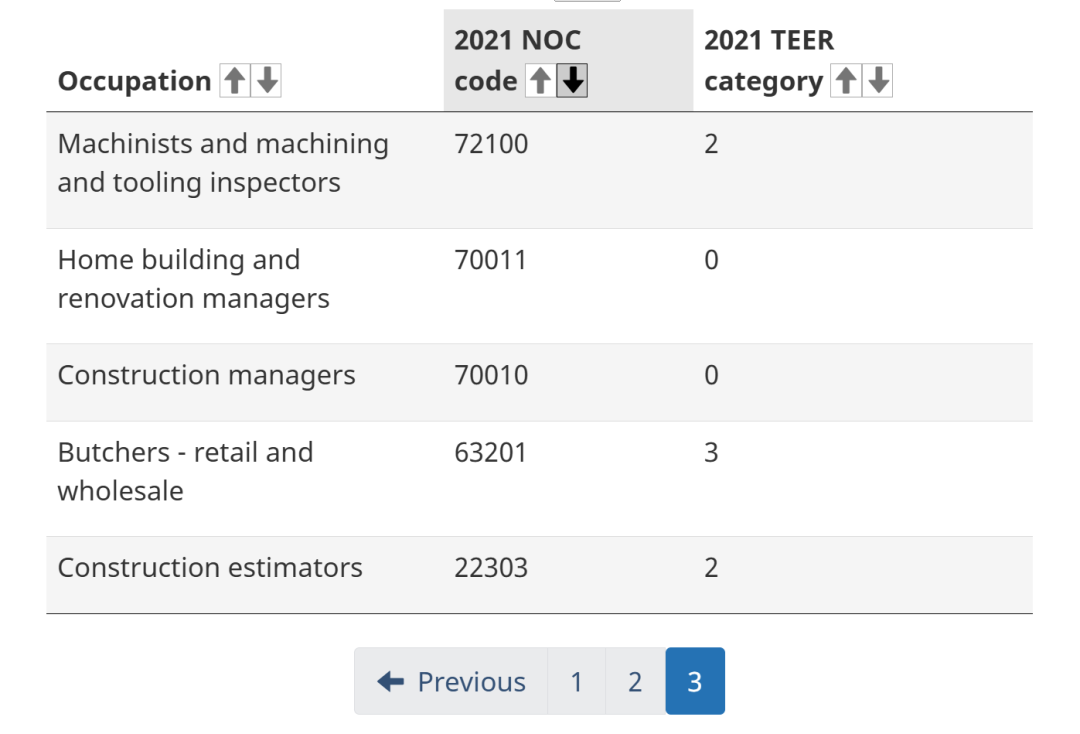Click the Previous arrow icon

(x=391, y=682)
